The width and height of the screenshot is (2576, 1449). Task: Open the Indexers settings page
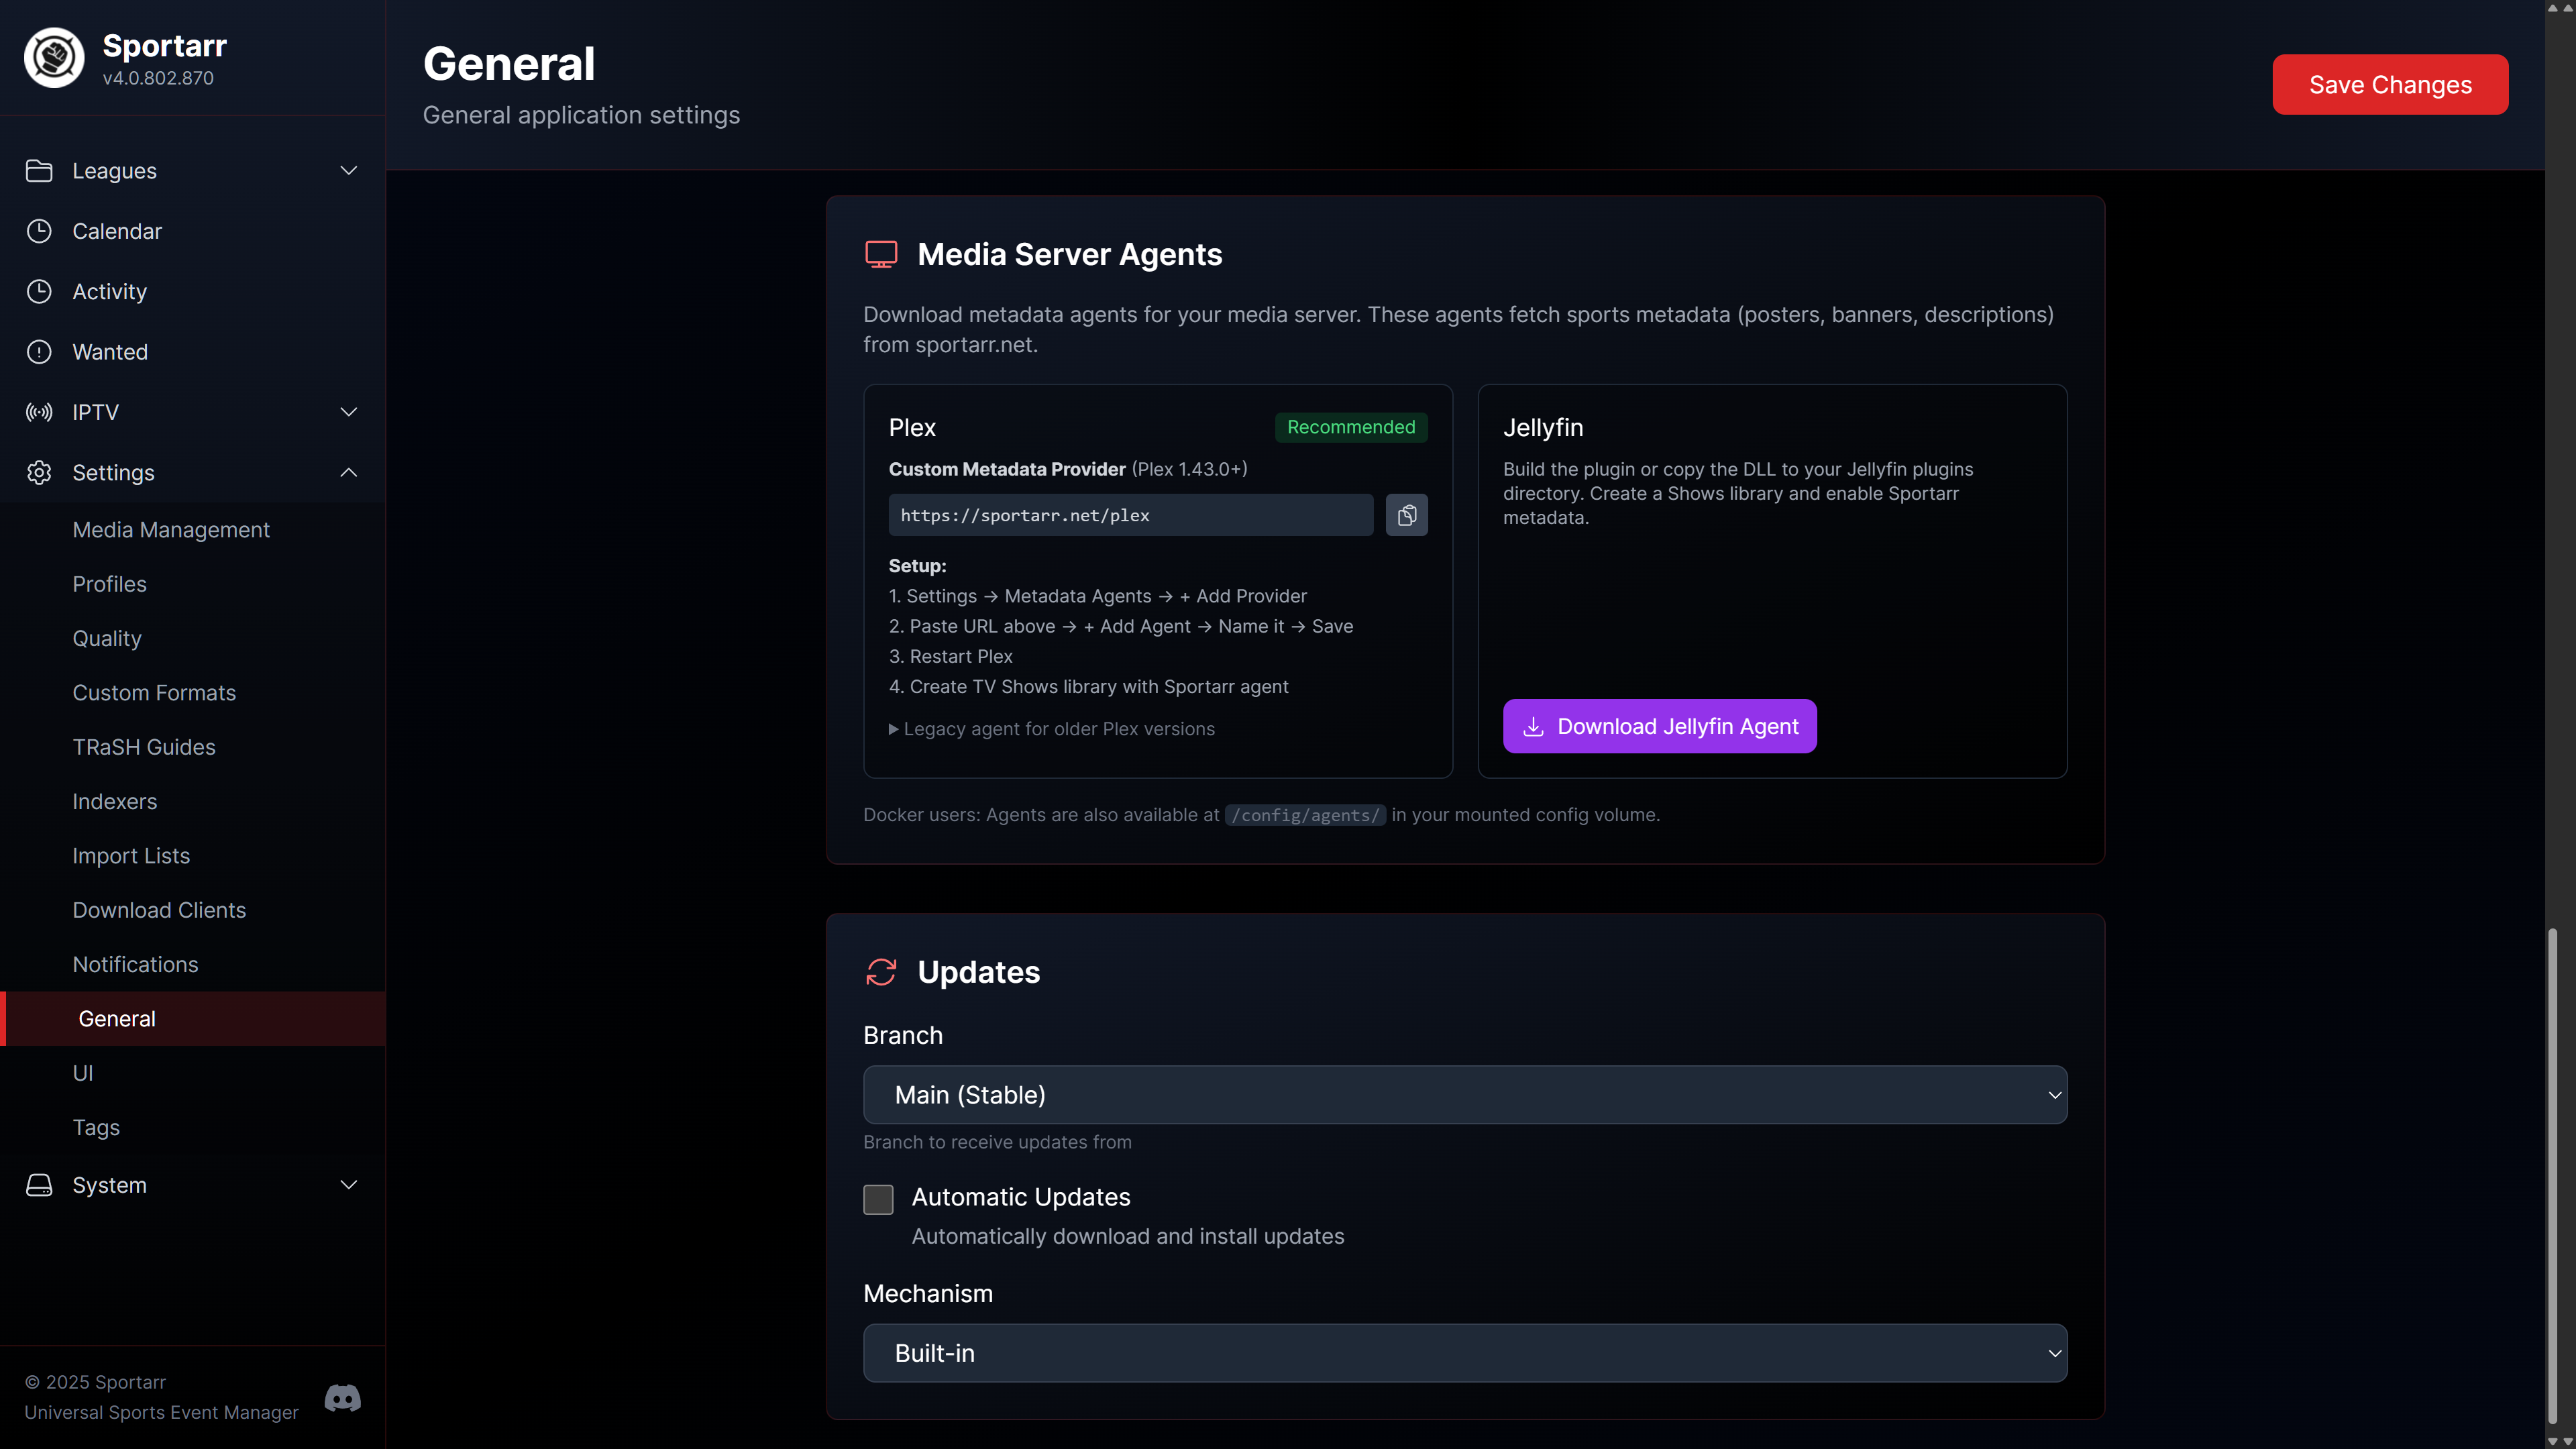[115, 801]
